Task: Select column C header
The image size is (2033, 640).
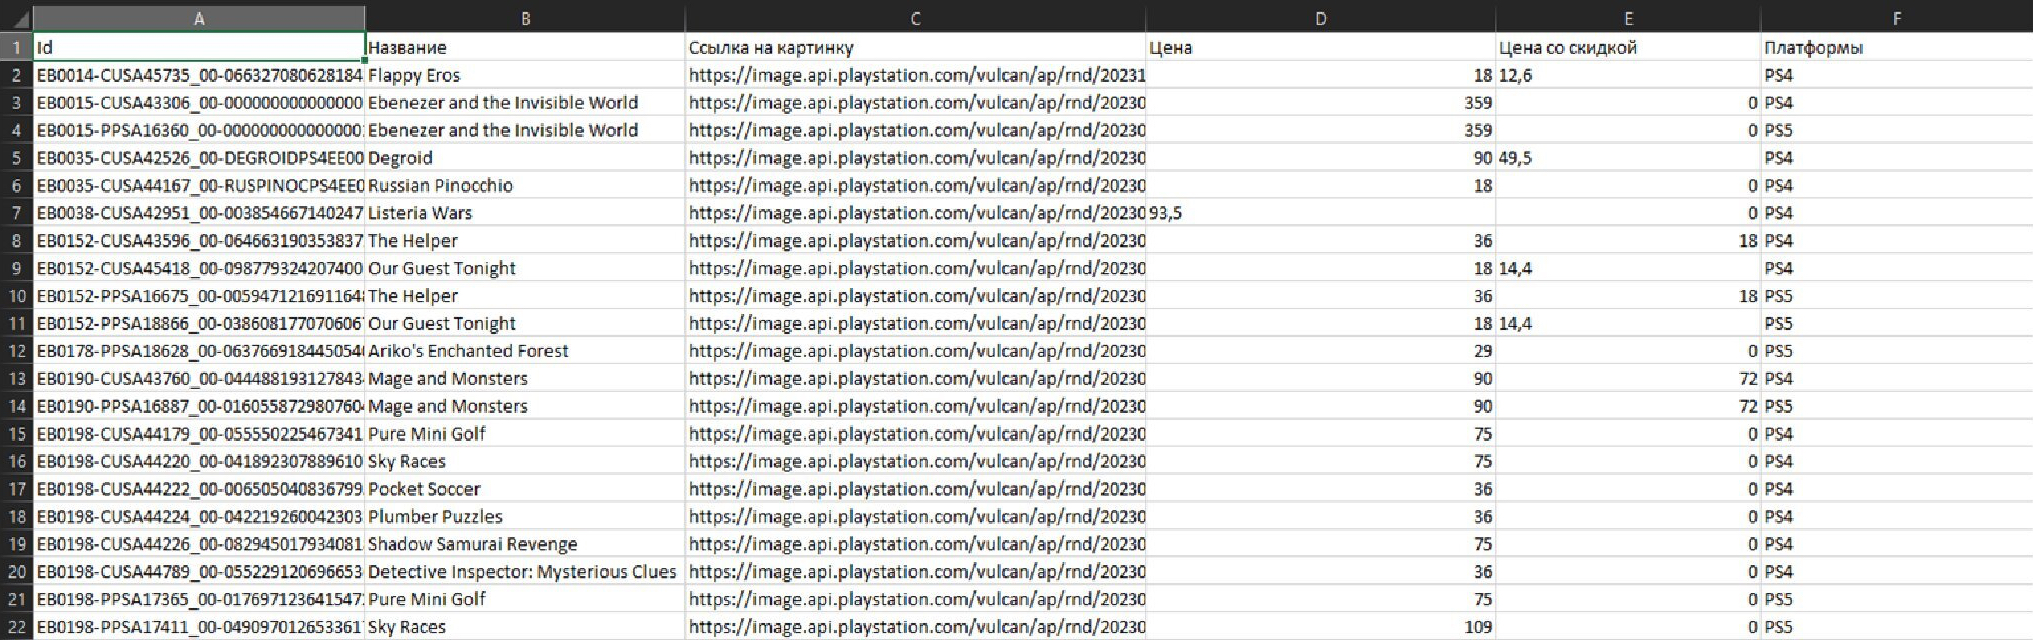Action: point(915,18)
